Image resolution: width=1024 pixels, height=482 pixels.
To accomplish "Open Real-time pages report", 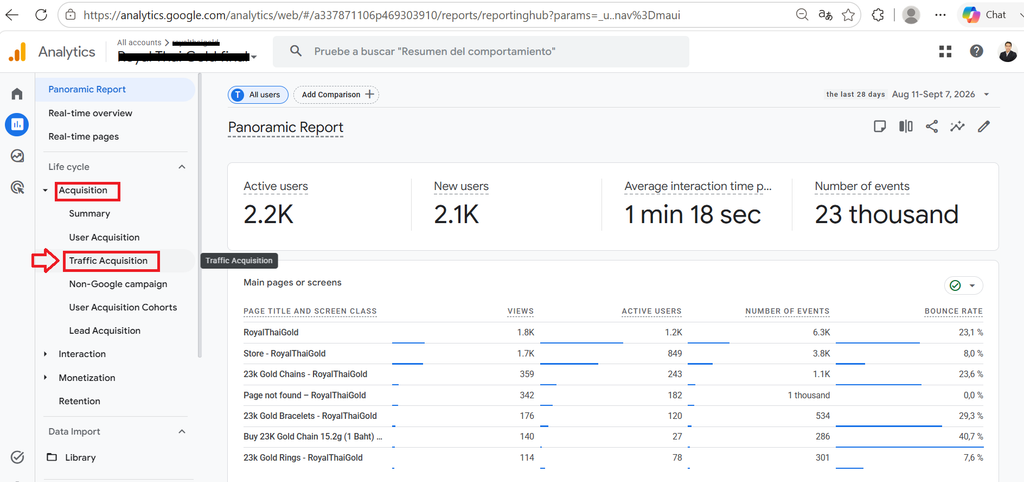I will click(x=84, y=137).
